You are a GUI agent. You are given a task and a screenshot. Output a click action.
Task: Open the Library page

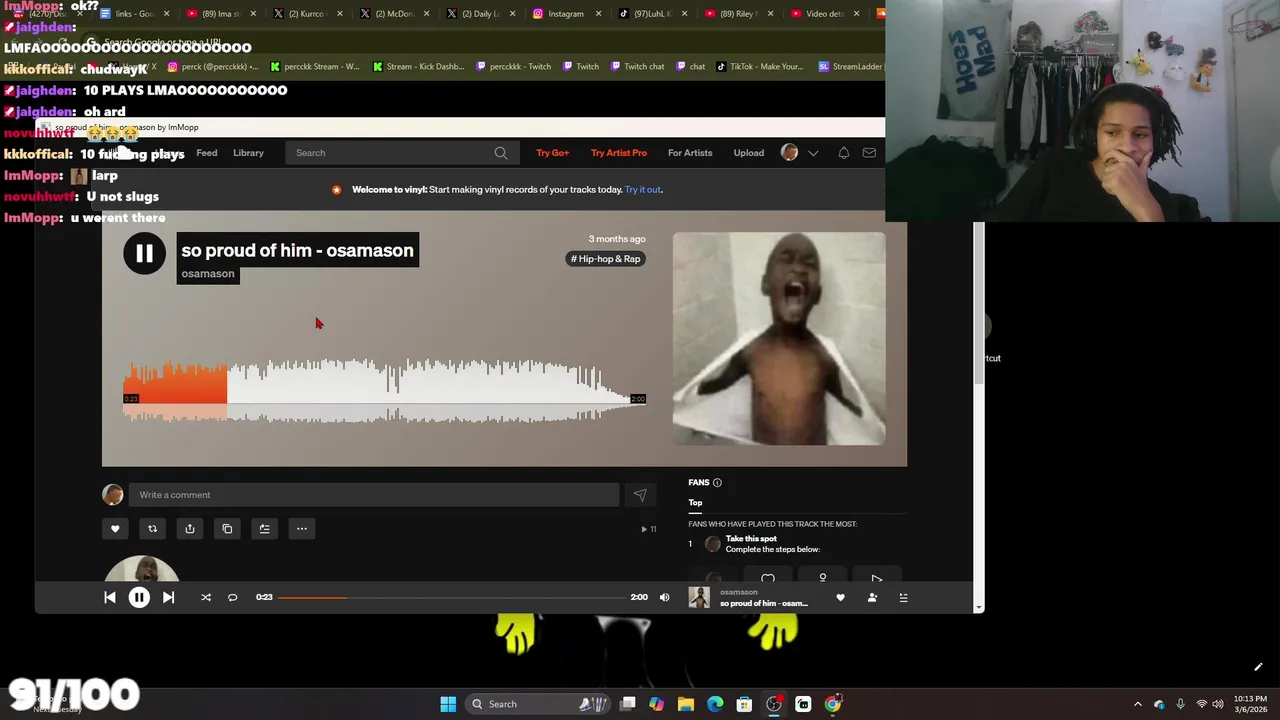(248, 153)
